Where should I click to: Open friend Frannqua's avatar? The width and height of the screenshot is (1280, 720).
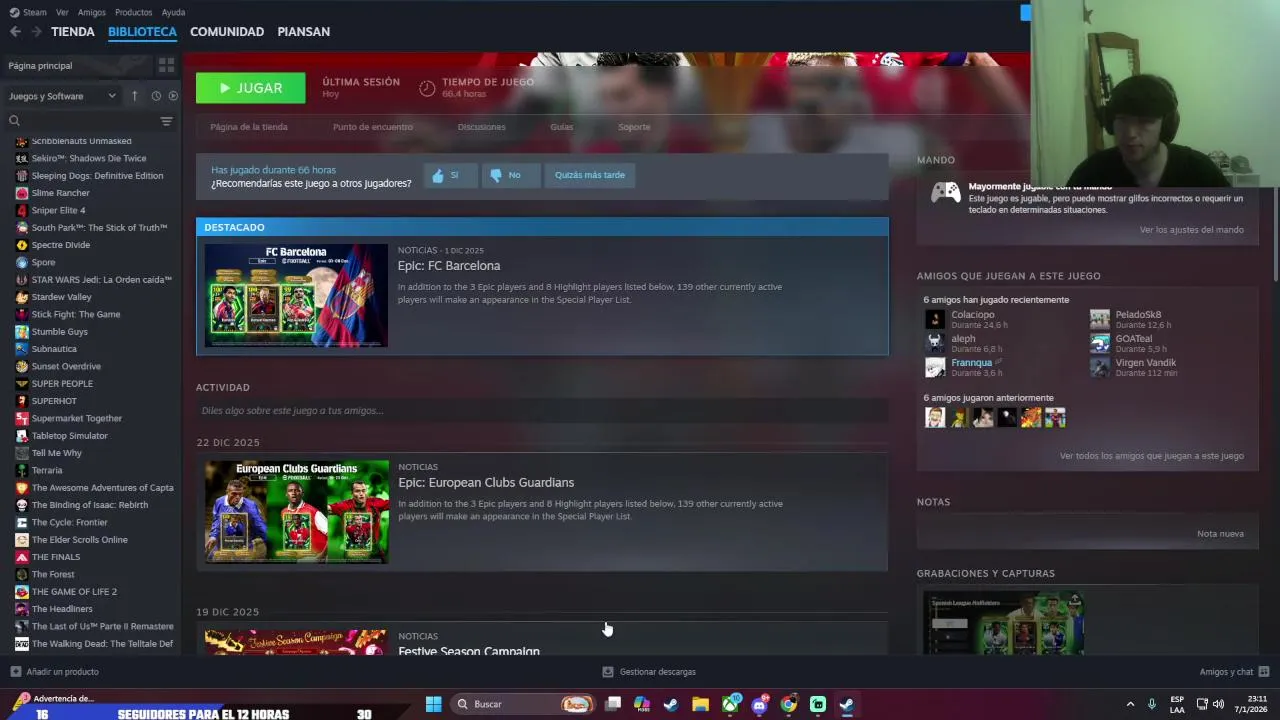click(x=935, y=367)
